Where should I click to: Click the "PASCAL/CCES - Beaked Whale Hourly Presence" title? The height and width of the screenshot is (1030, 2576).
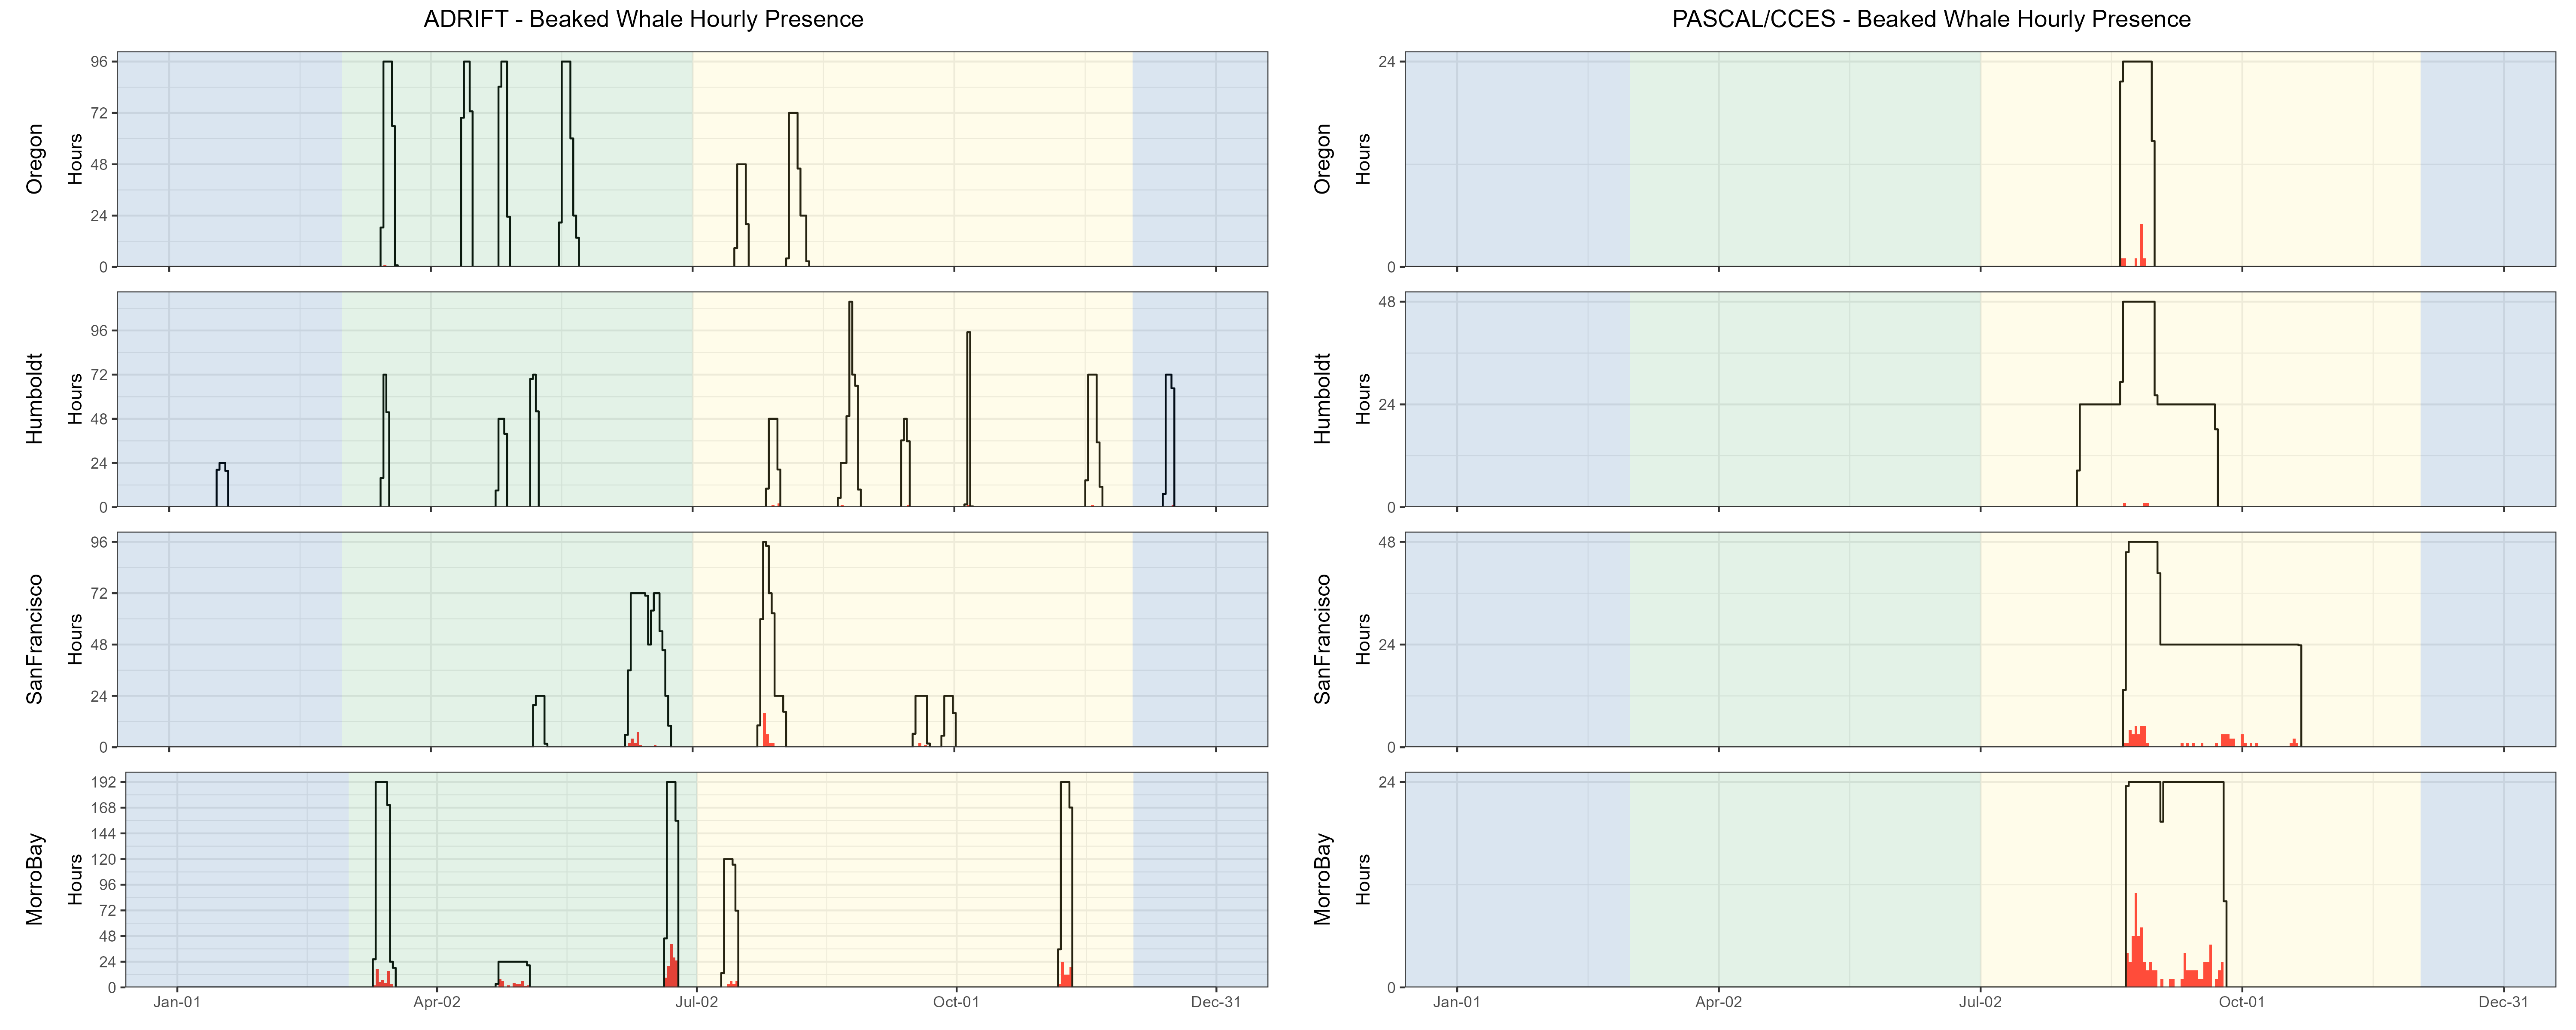coord(1931,19)
